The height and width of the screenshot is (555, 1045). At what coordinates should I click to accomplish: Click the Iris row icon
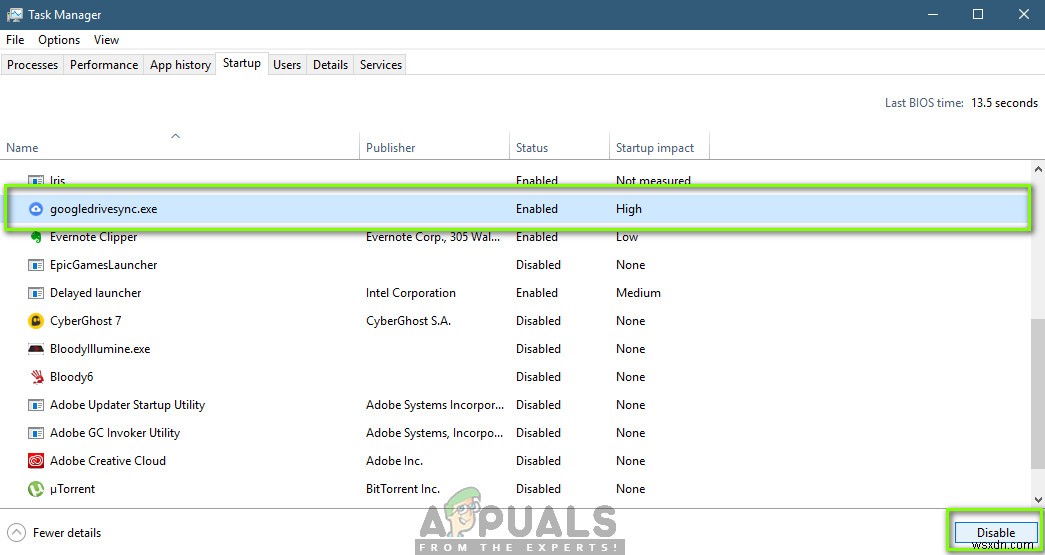tap(36, 181)
